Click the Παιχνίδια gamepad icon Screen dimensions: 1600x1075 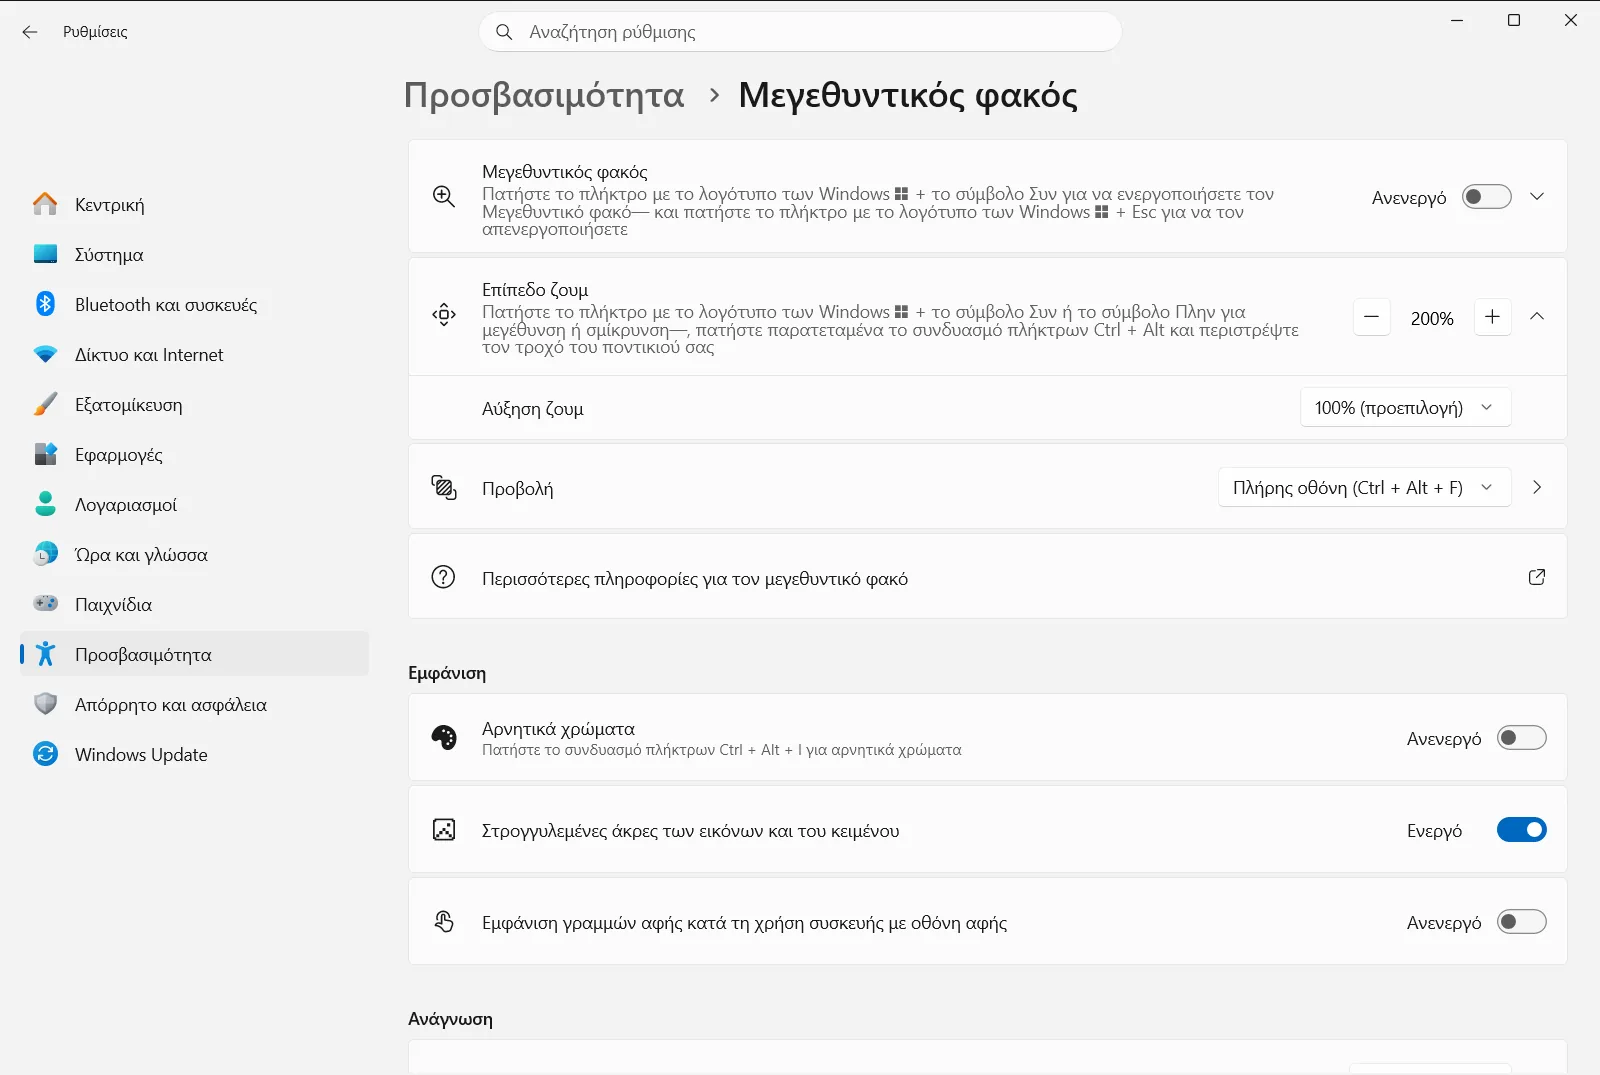(45, 604)
